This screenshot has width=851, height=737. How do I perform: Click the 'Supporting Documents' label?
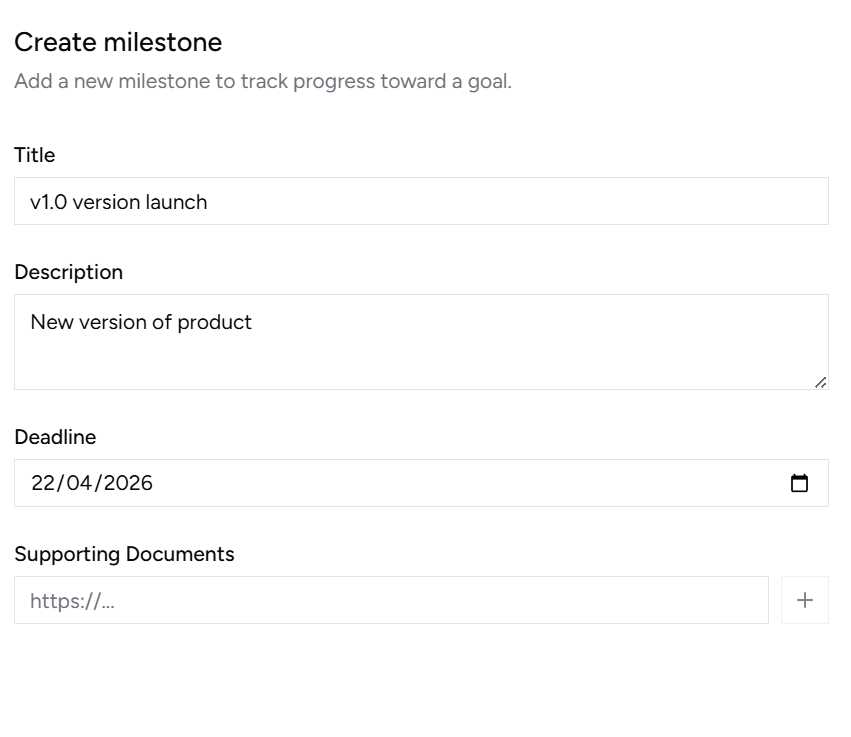(x=124, y=554)
